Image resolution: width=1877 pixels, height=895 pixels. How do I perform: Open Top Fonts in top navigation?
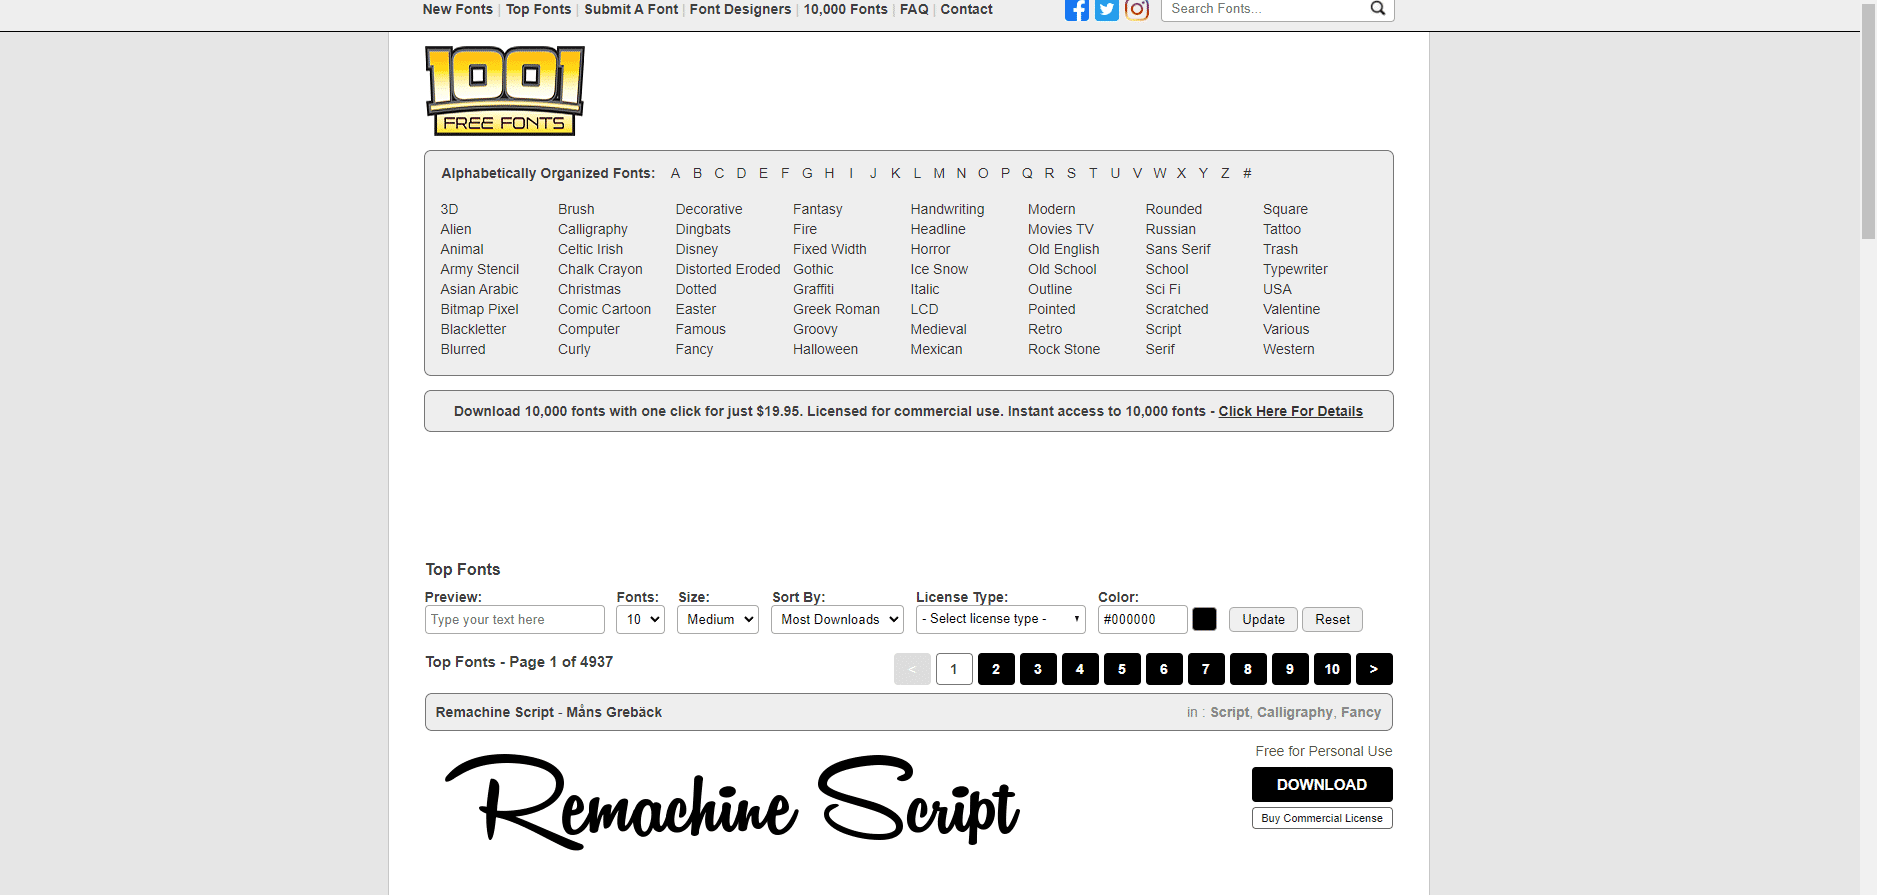[x=539, y=9]
